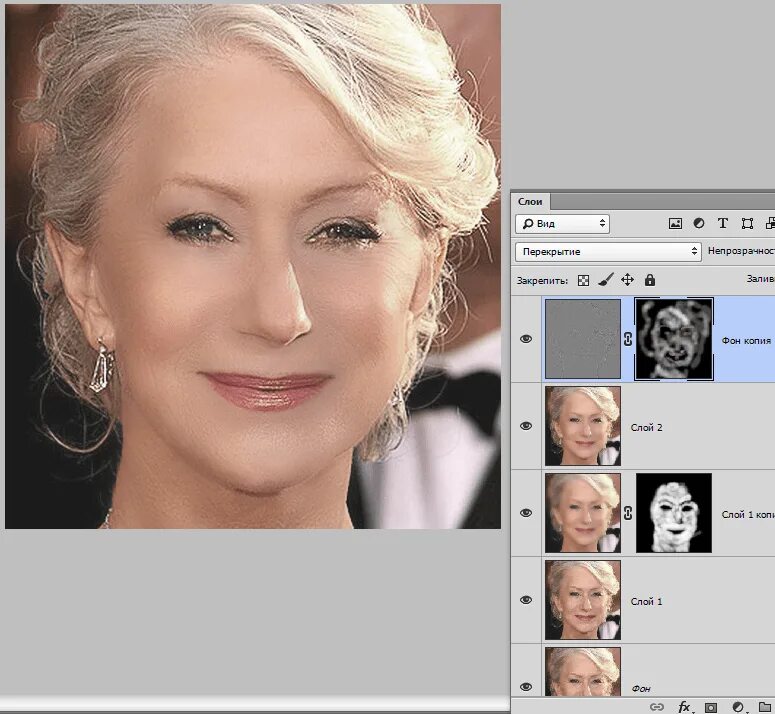Screen dimensions: 775x714
Task: Open the fx layer style menu
Action: (x=684, y=707)
